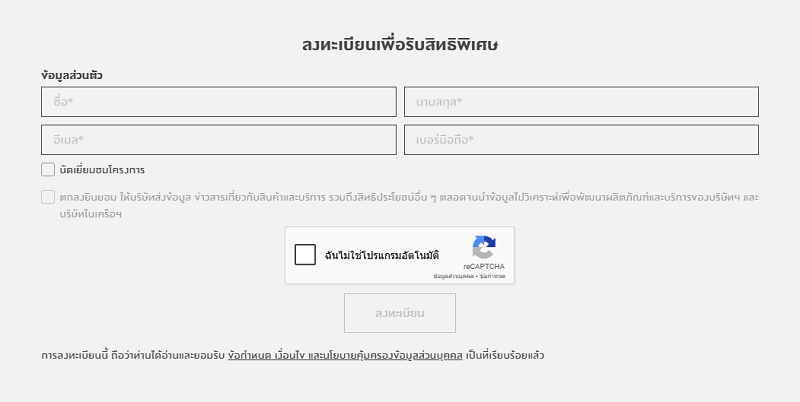Check the ตกลงยินยอม consent checkbox
800x402 pixels.
click(48, 197)
